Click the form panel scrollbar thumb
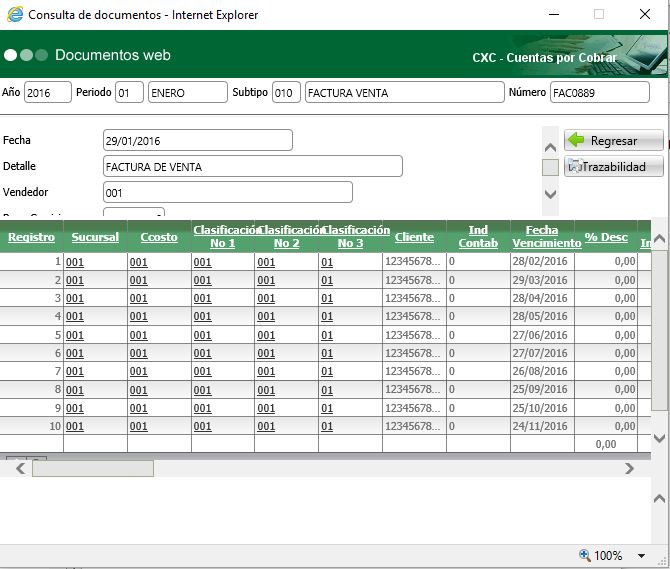Viewport: 670px width, 569px height. 550,167
